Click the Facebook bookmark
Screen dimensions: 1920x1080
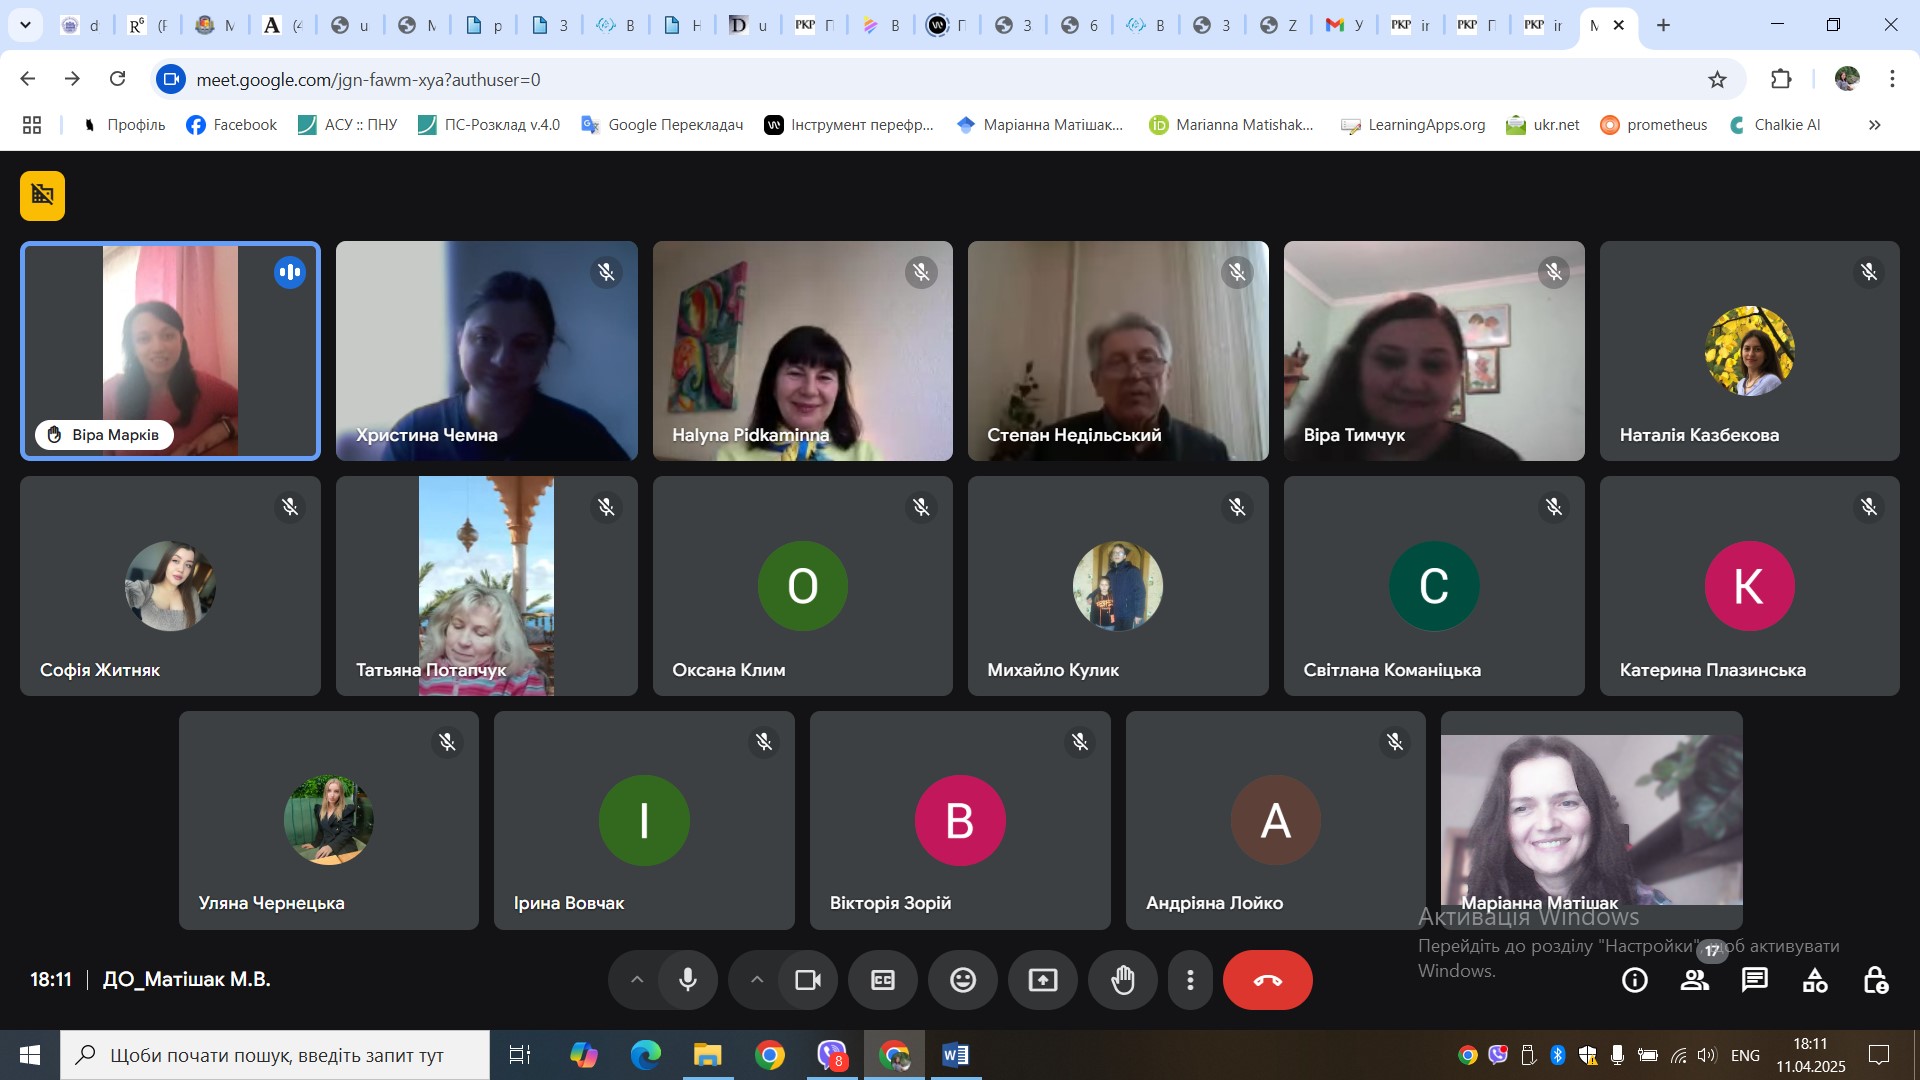(232, 125)
